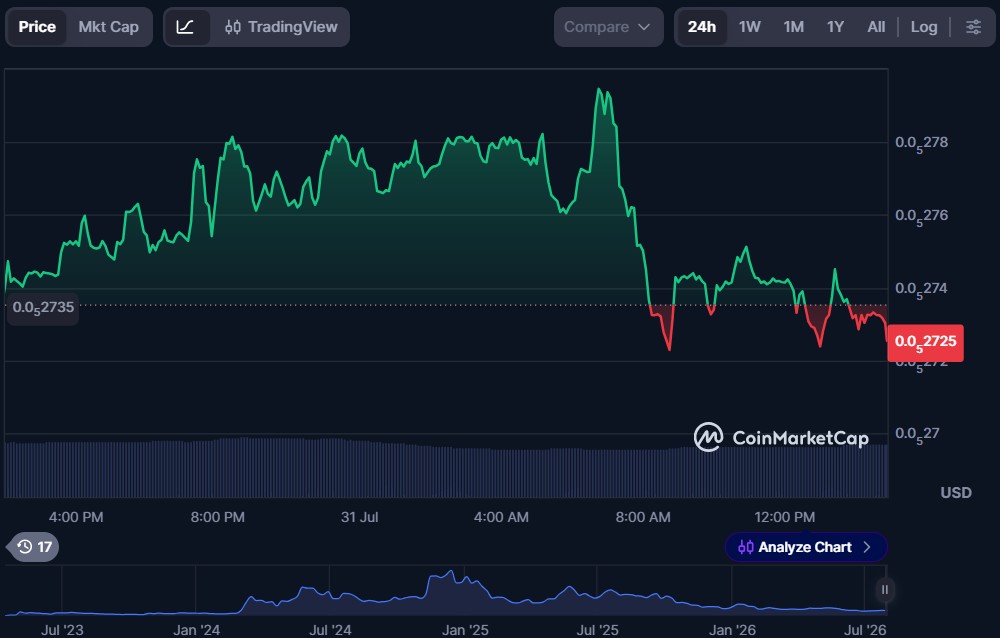This screenshot has height=638, width=1000.
Task: Click the Jan '26 overview timeline label
Action: pos(732,630)
